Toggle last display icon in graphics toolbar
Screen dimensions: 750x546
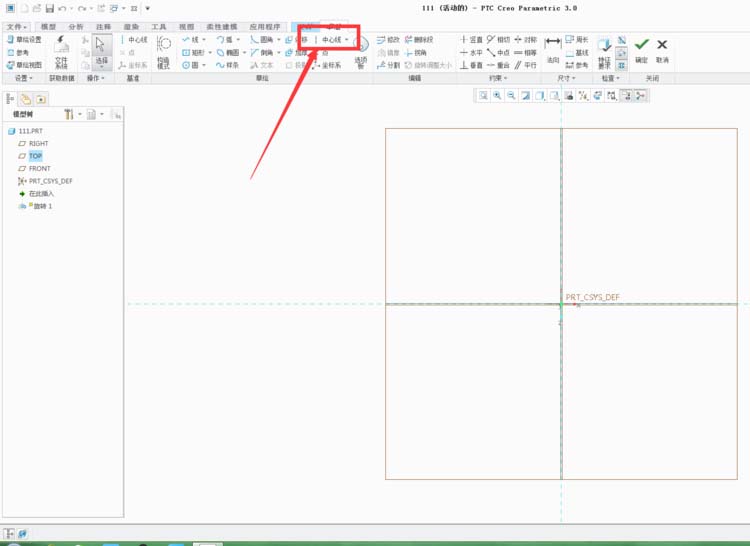pyautogui.click(x=640, y=96)
